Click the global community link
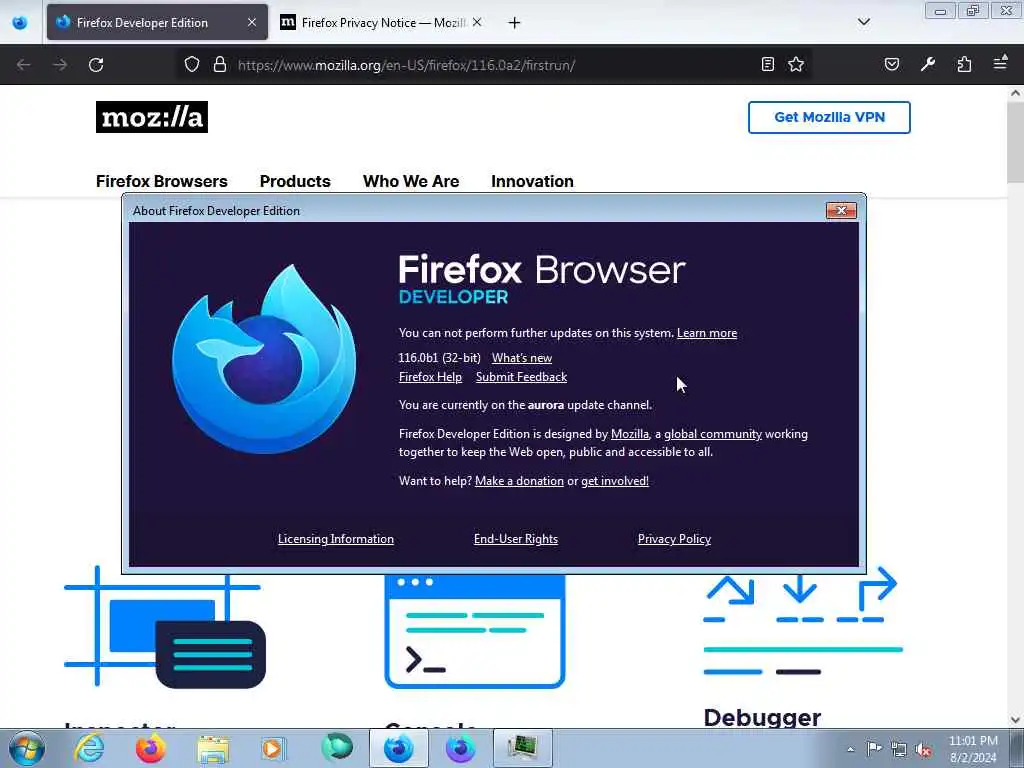This screenshot has height=768, width=1024. 713,434
